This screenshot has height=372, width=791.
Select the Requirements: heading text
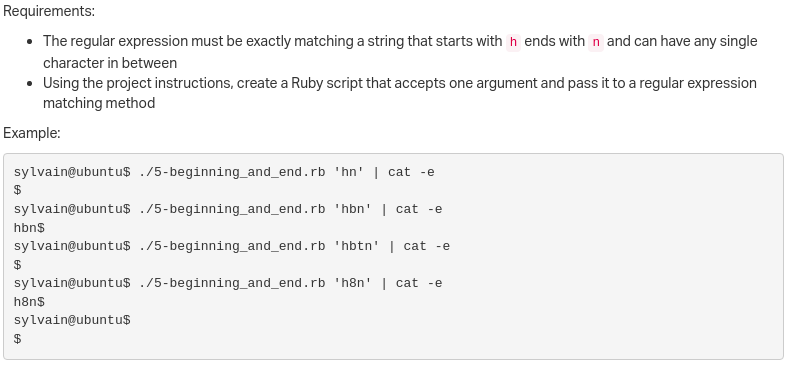(49, 11)
